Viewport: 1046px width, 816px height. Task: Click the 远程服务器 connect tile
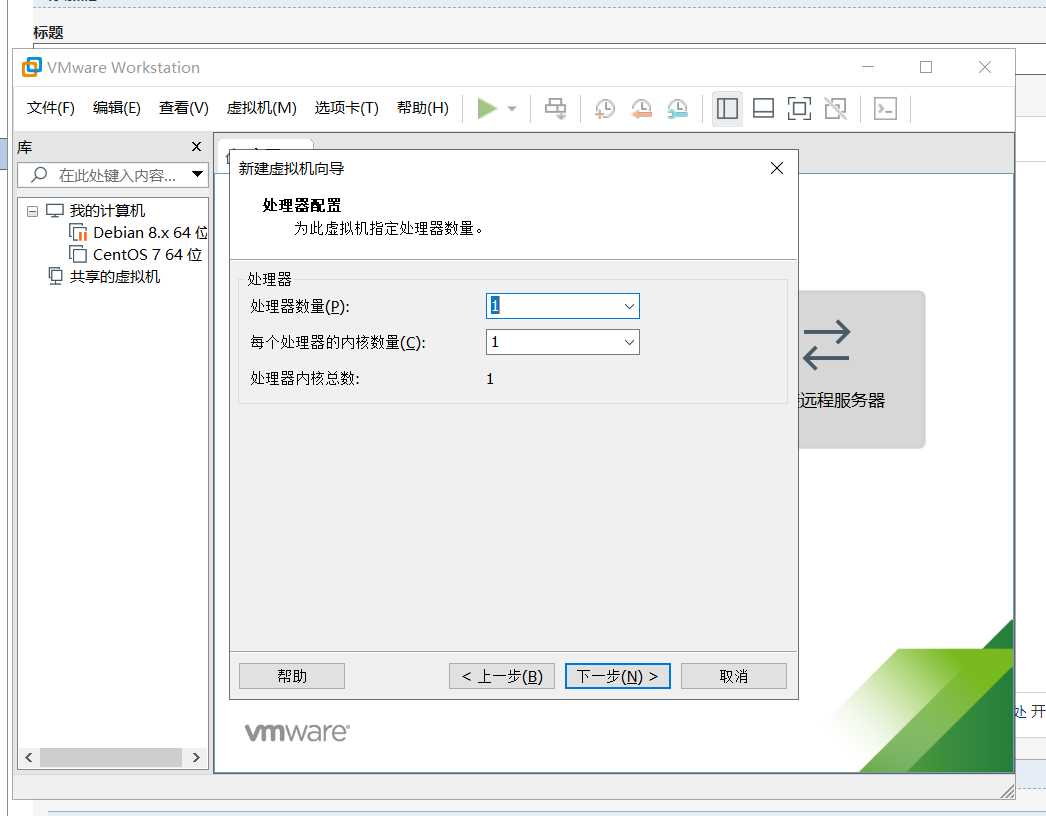pos(861,369)
